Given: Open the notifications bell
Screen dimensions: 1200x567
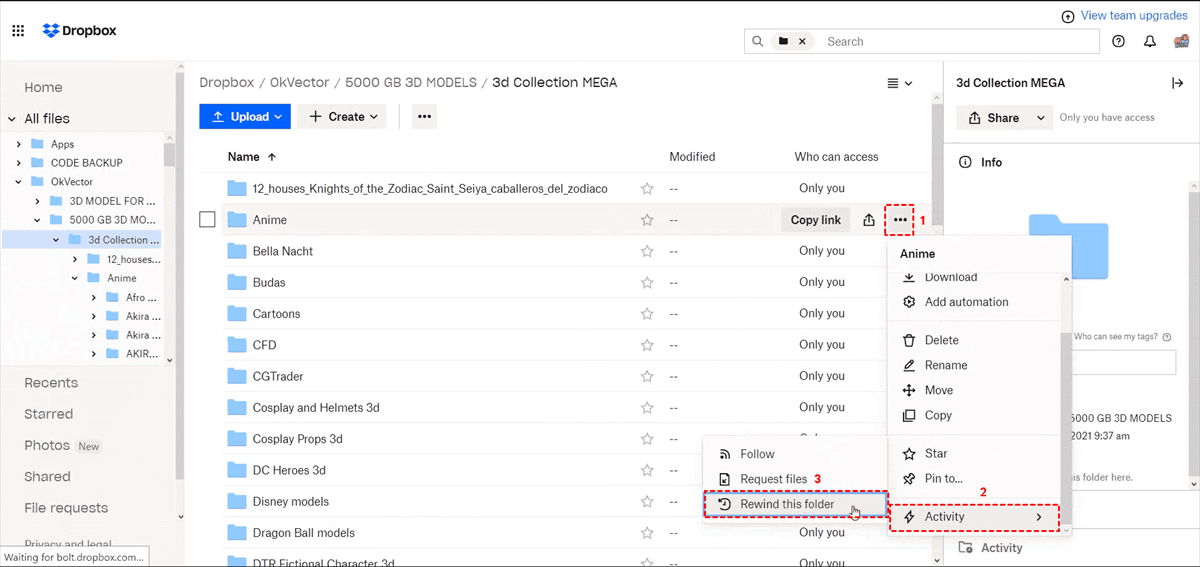Looking at the screenshot, I should [x=1150, y=41].
